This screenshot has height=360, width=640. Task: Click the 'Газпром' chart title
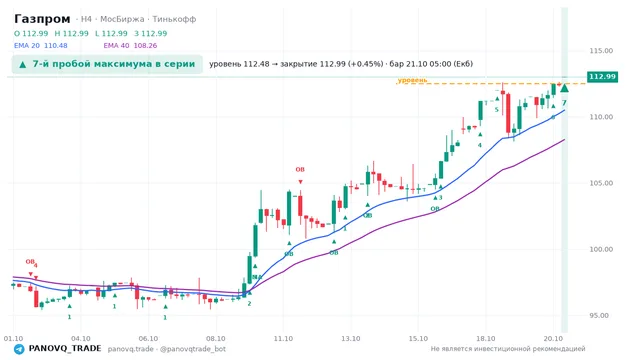(x=42, y=19)
